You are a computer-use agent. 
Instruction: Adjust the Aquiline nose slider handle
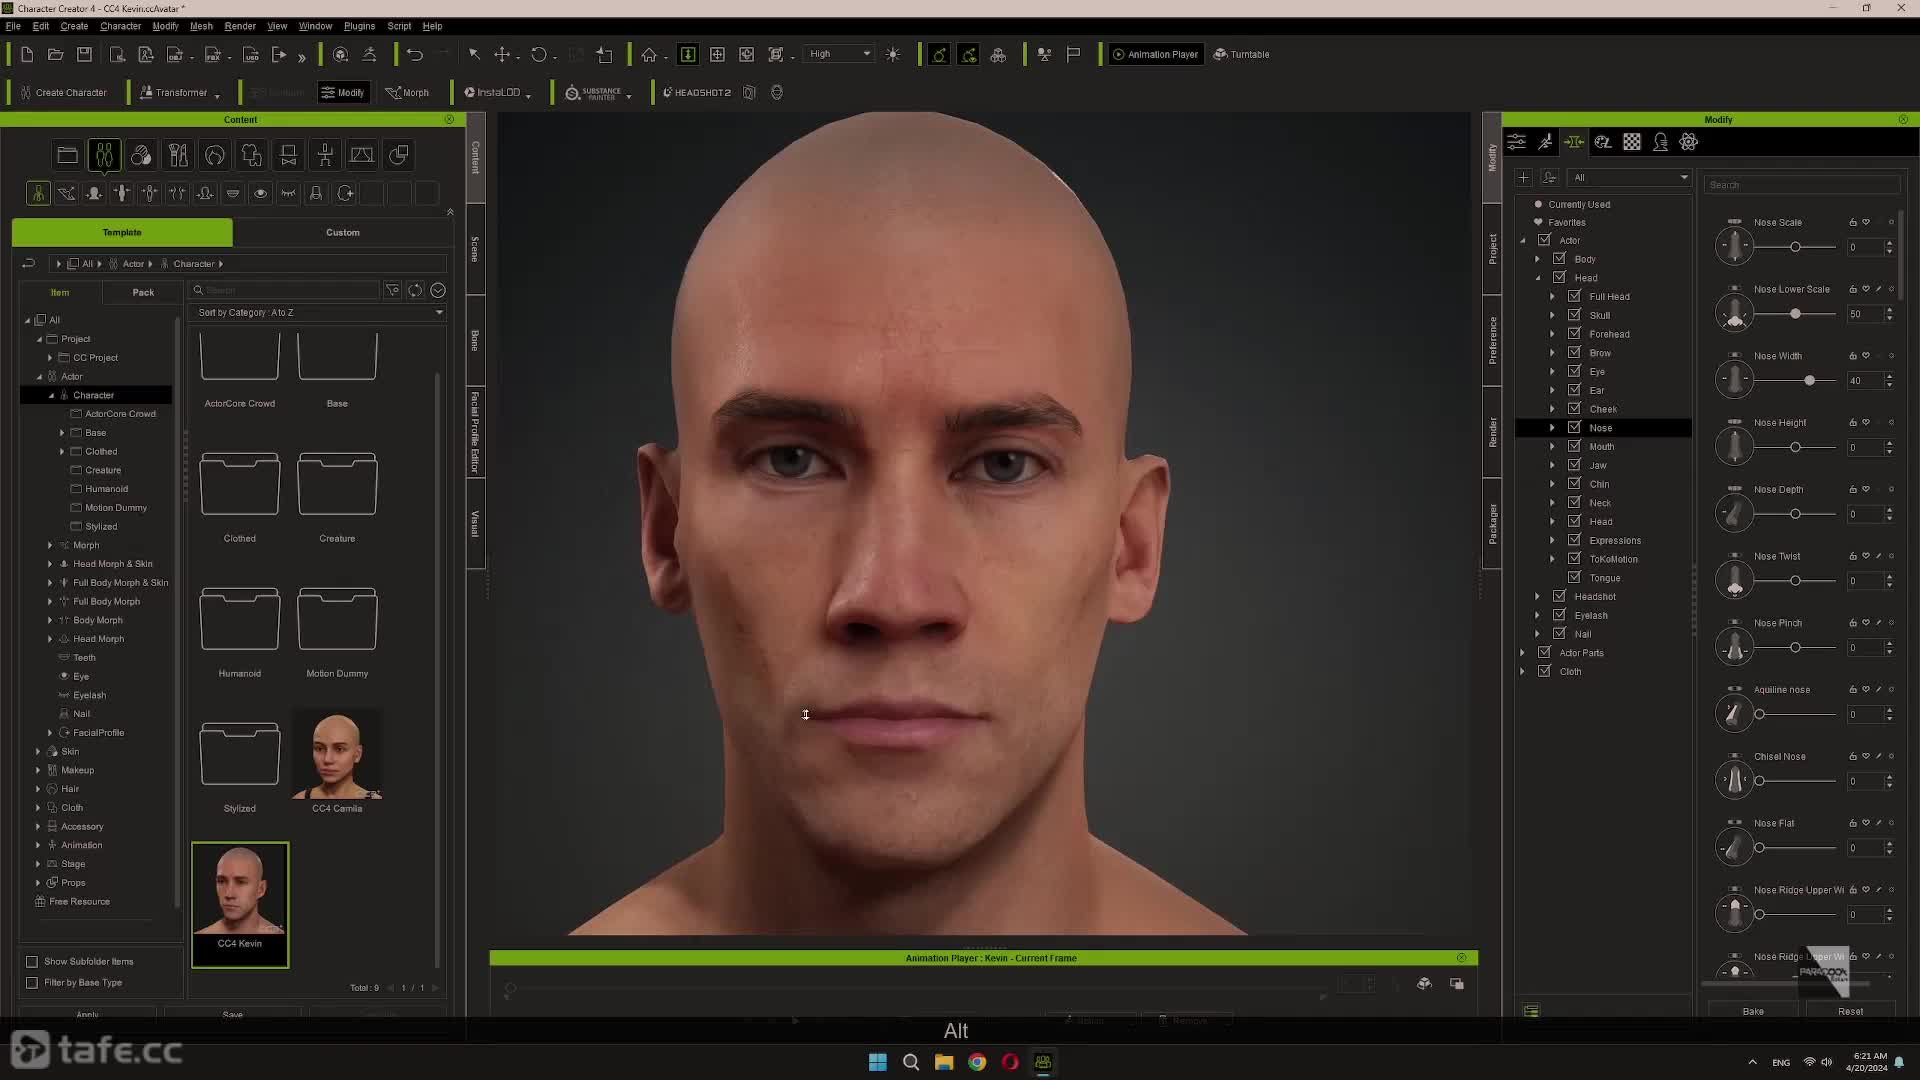1759,714
